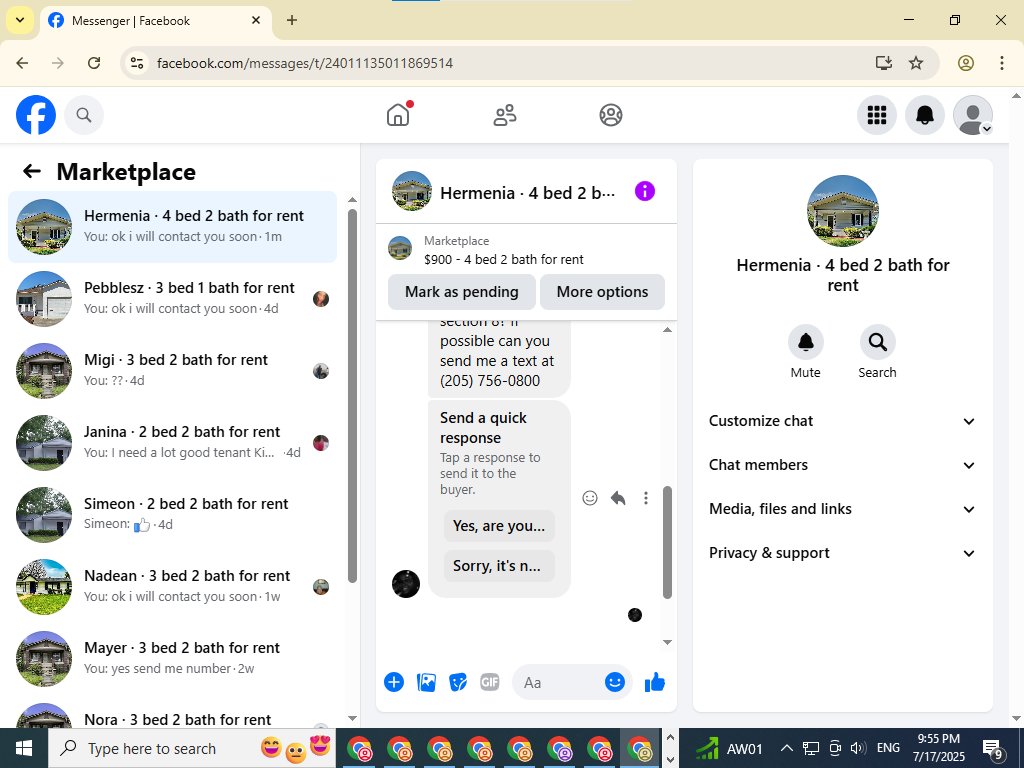View site information icon in address bar
The image size is (1024, 768).
coord(137,63)
